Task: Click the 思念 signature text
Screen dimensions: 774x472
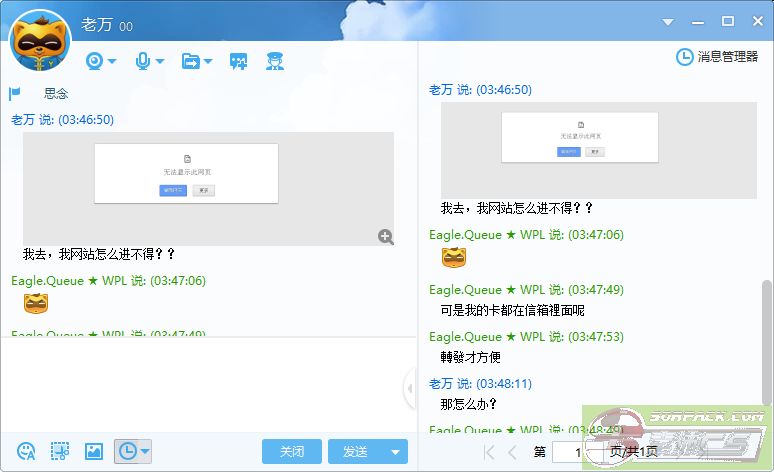Action: [56, 93]
